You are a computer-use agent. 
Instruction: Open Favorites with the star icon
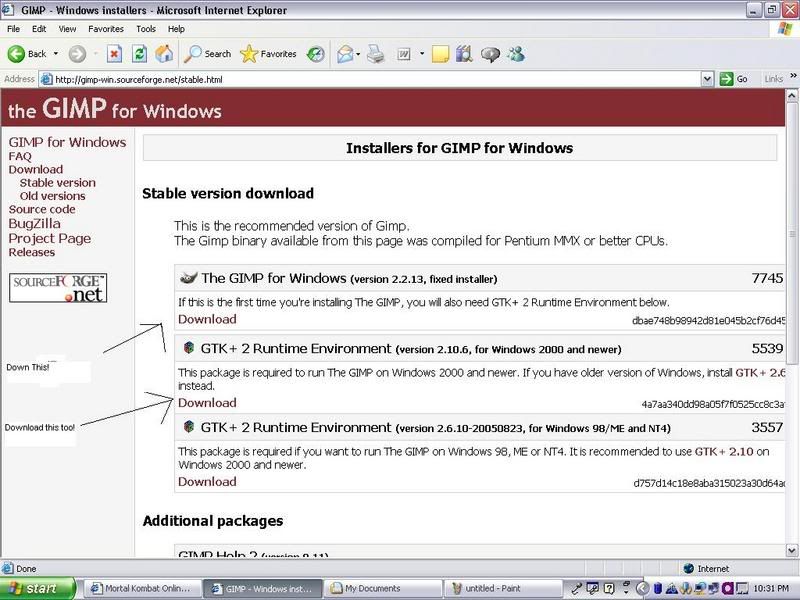(x=249, y=54)
